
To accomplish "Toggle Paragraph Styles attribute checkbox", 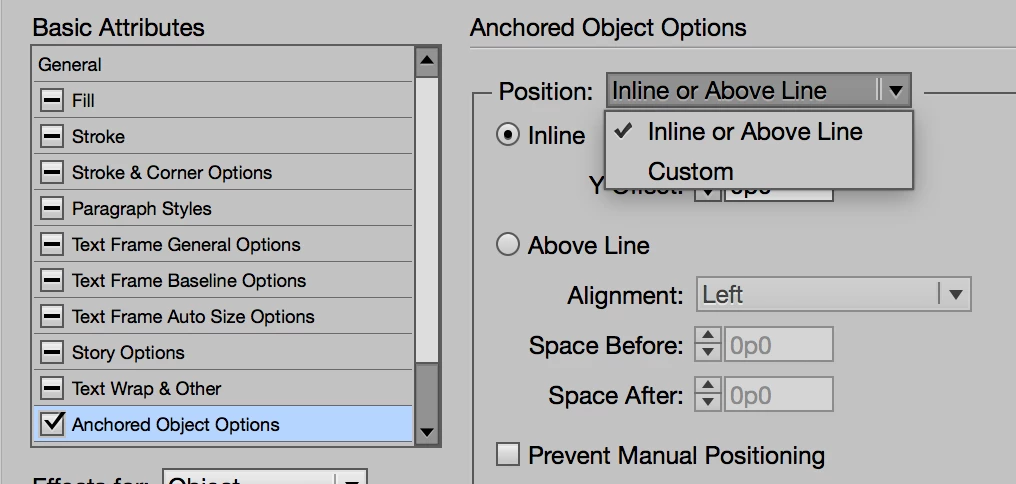I will coord(52,209).
